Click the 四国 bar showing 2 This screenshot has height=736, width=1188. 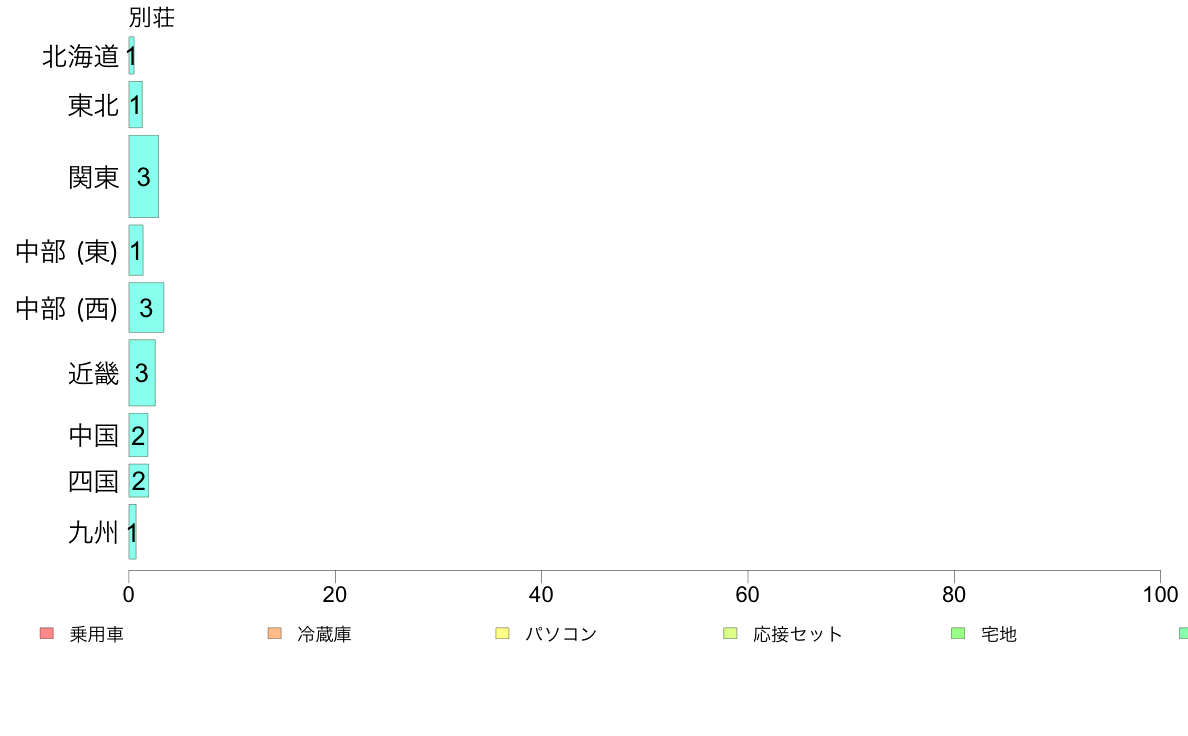pyautogui.click(x=139, y=481)
